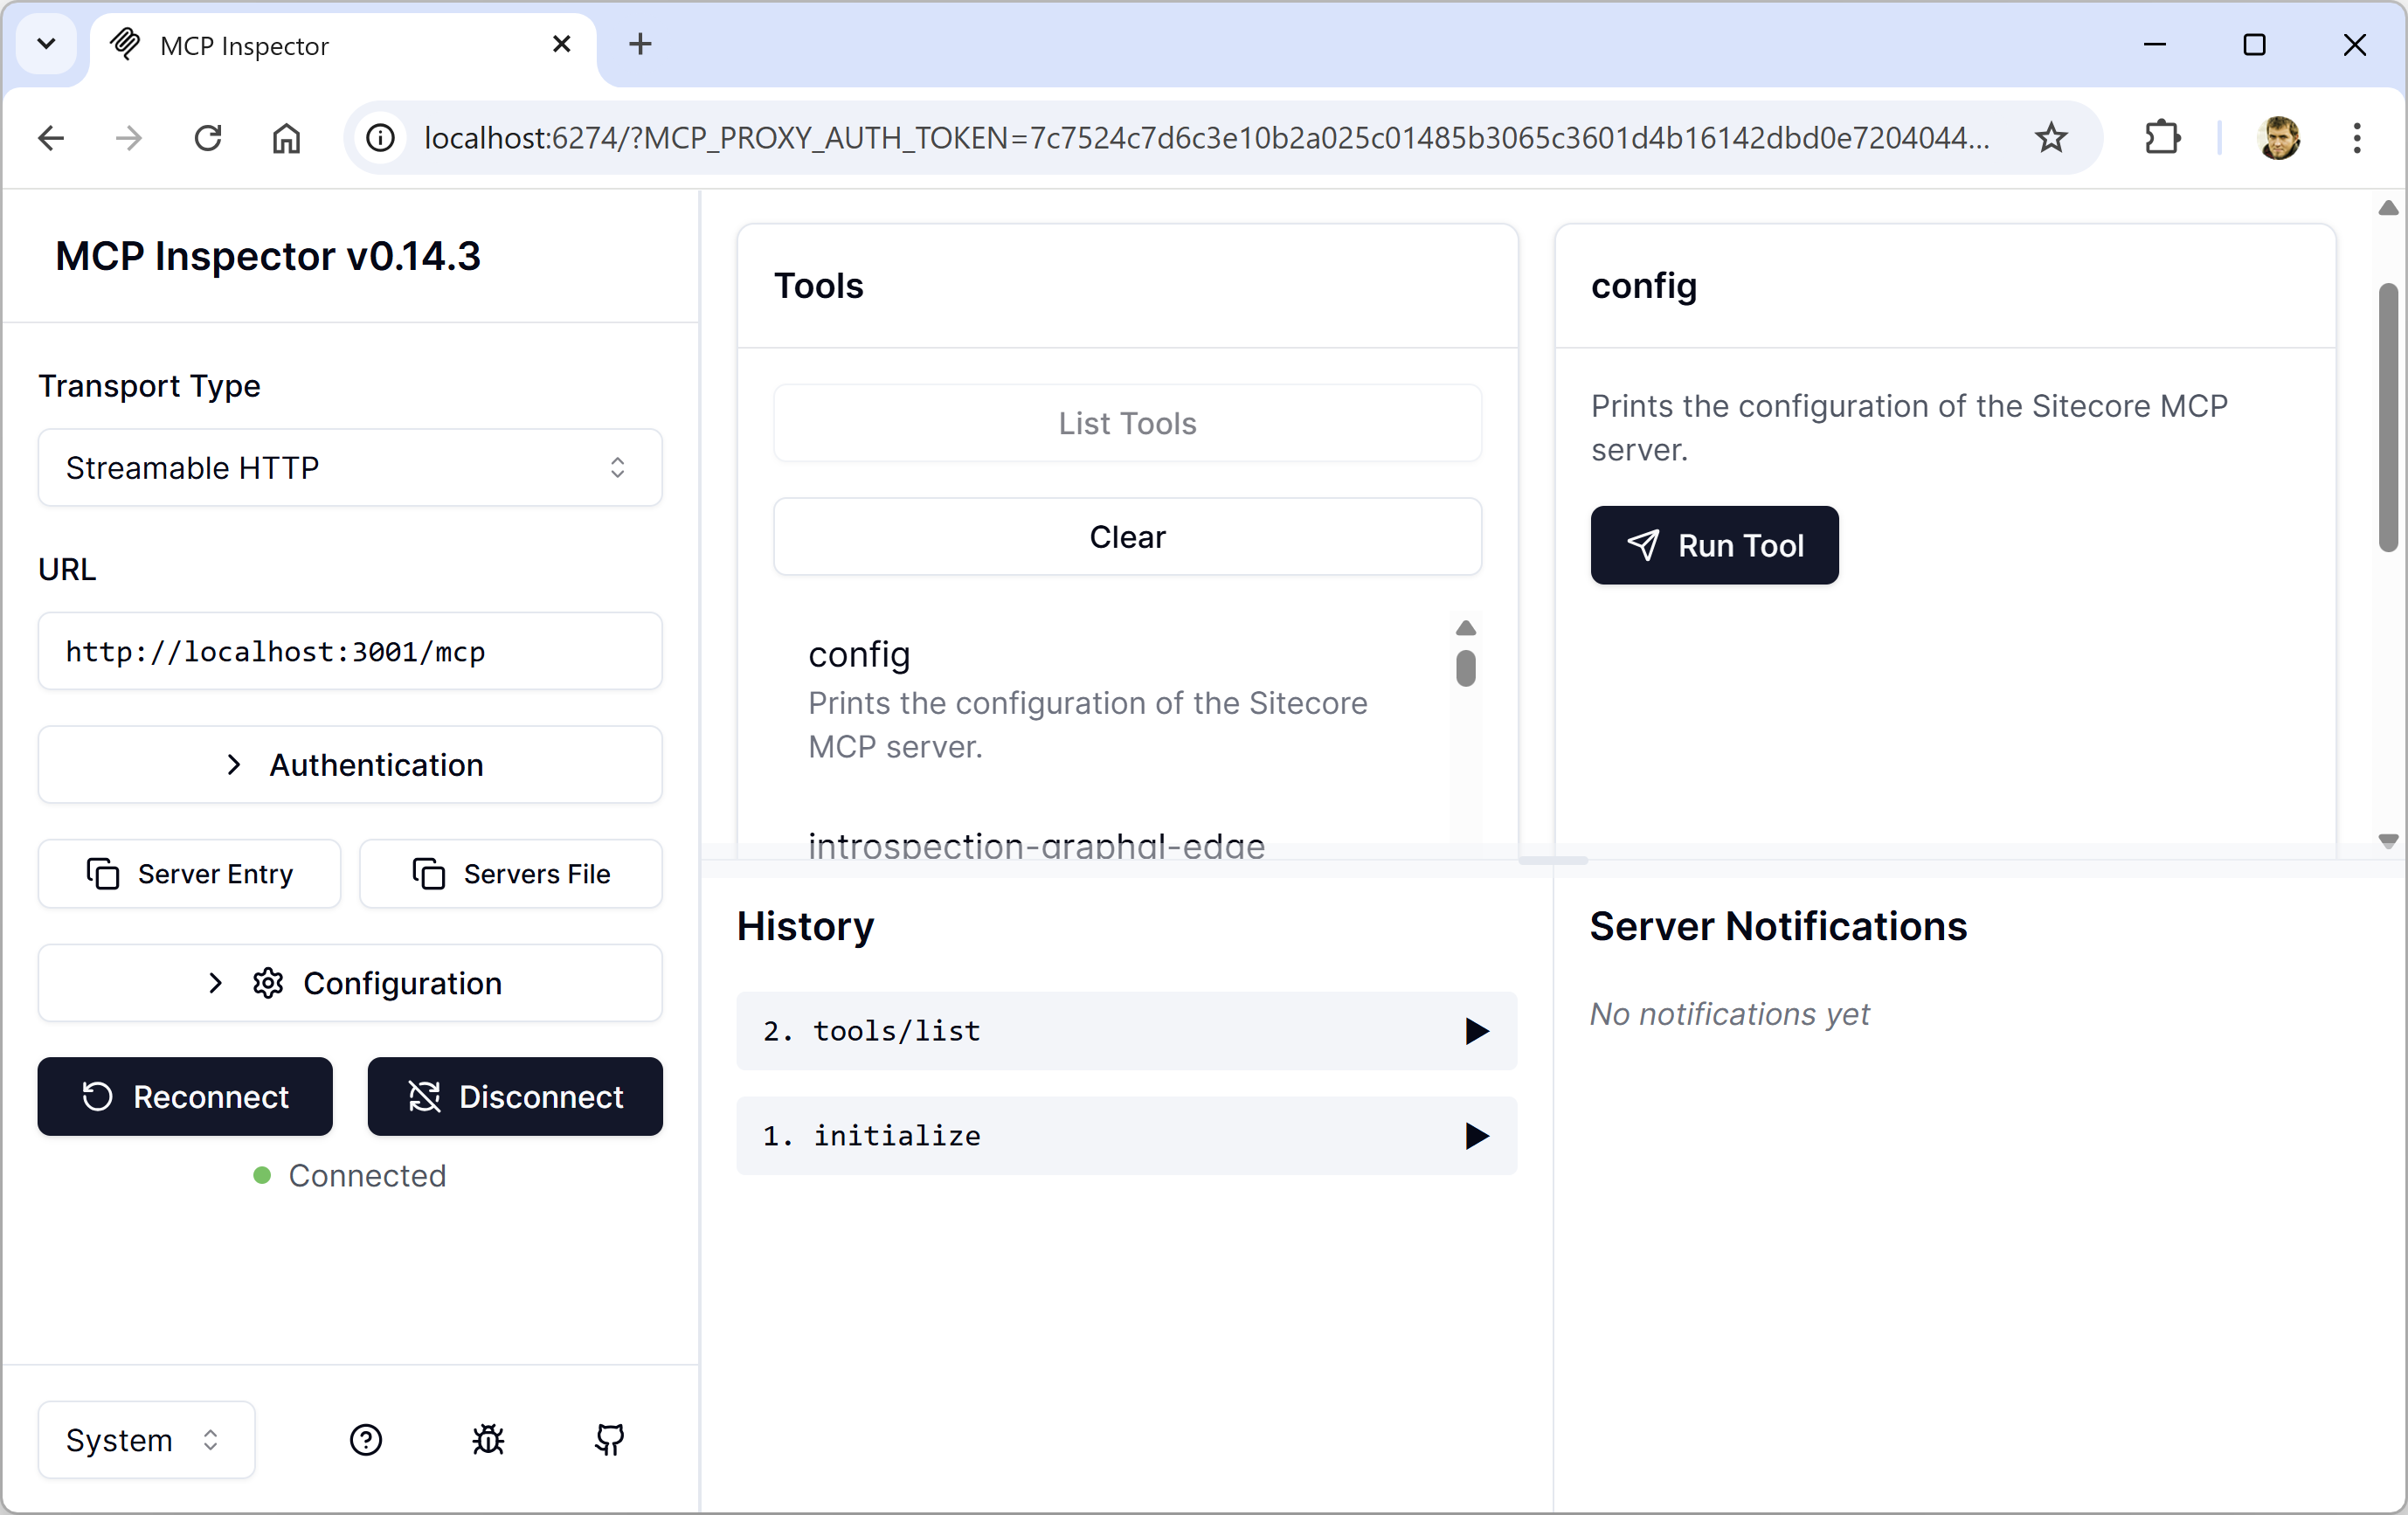Open Chrome's three-dot menu
This screenshot has width=2408, height=1515.
point(2357,138)
